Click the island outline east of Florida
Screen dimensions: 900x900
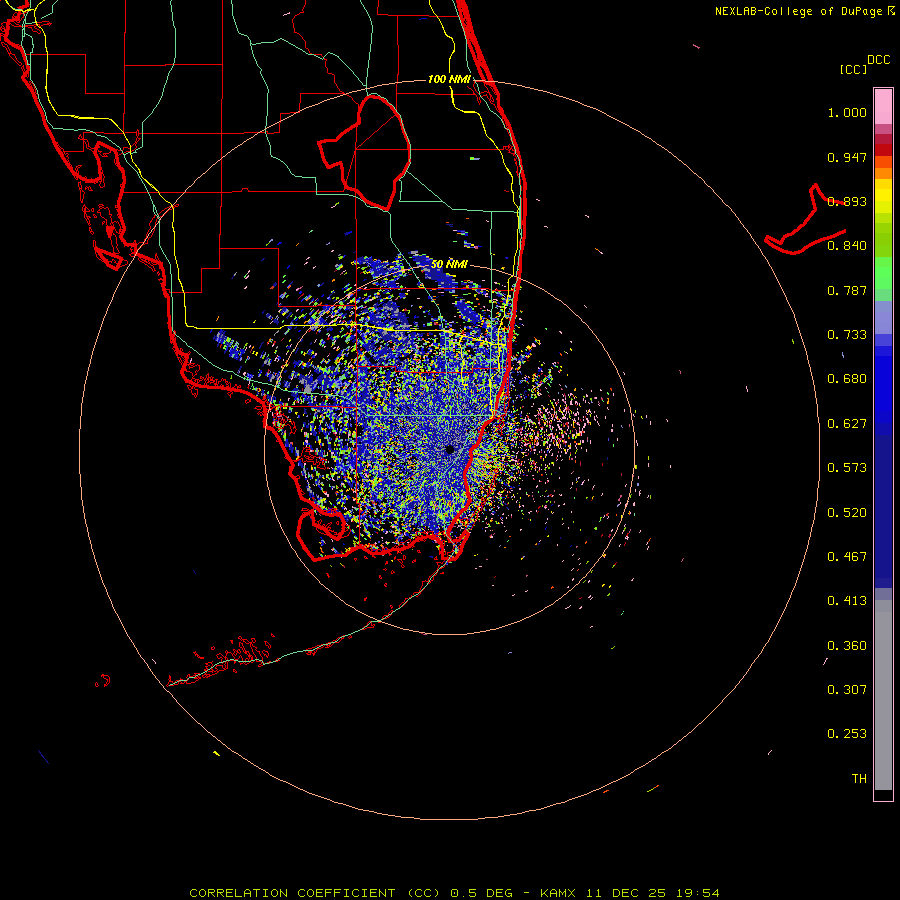[x=805, y=220]
